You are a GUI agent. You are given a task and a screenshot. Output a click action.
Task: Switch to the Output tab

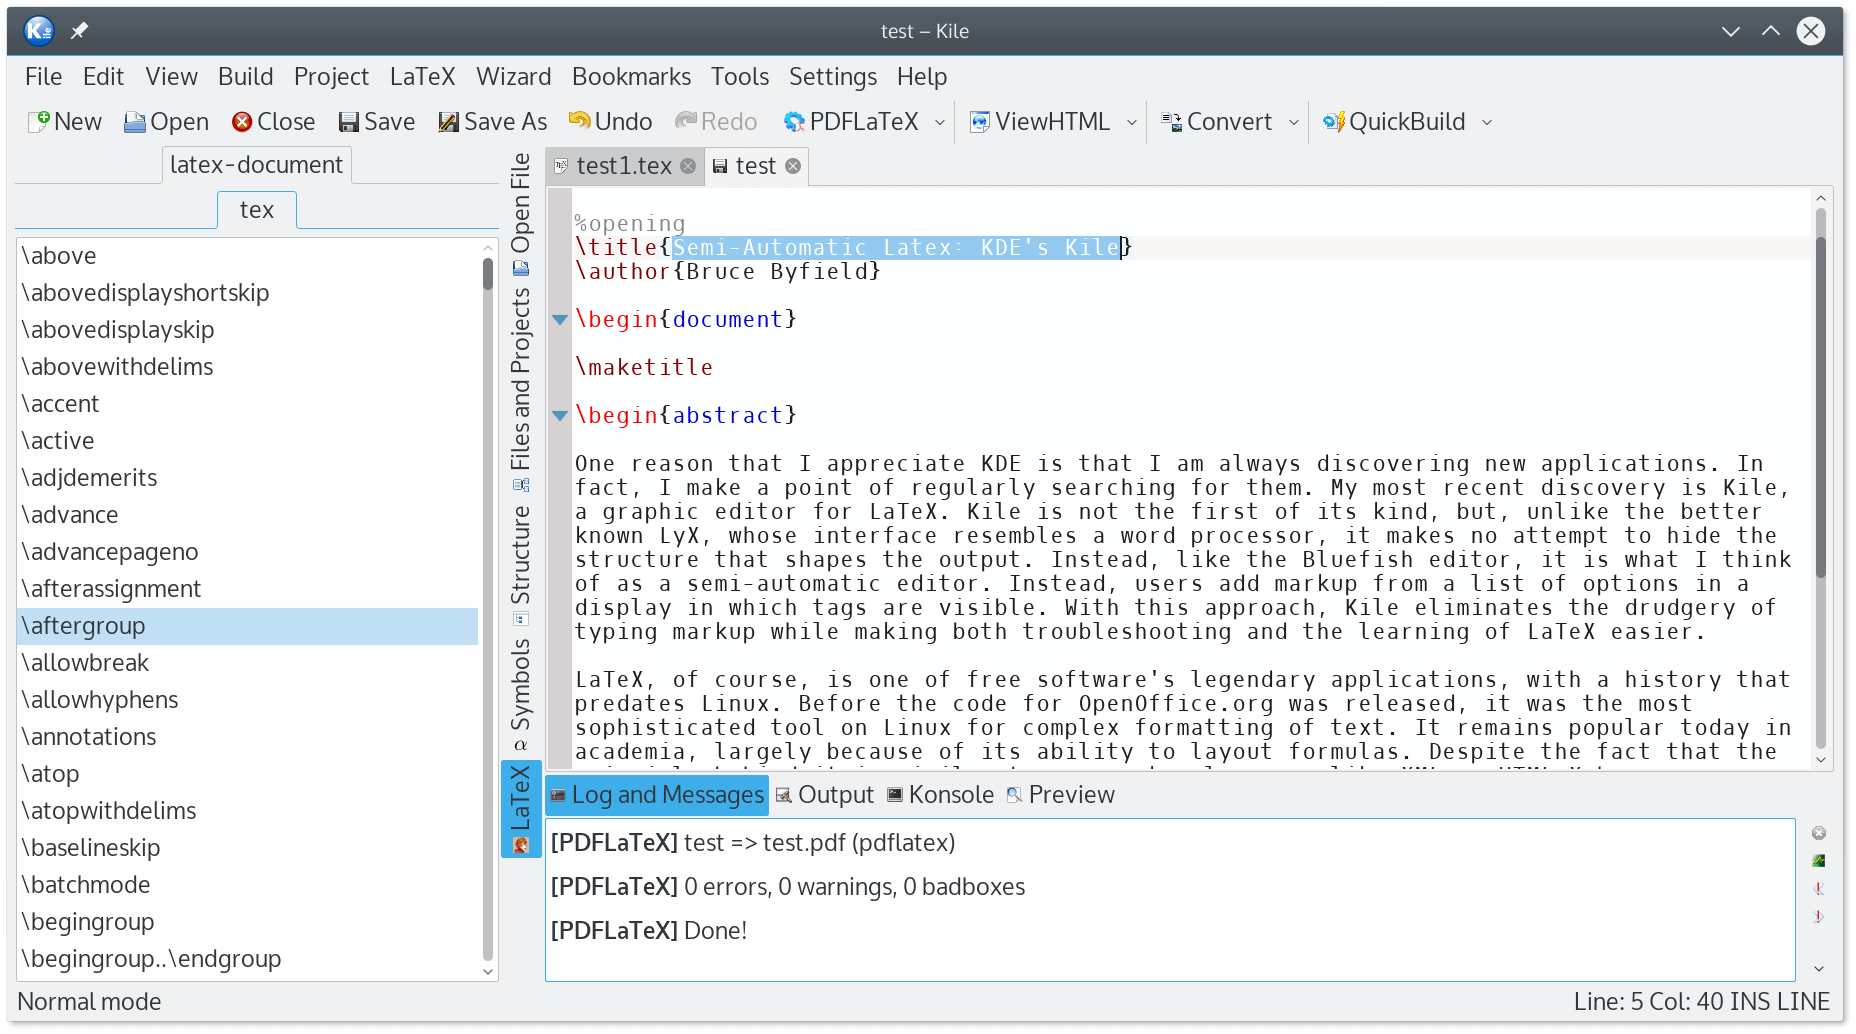click(825, 795)
